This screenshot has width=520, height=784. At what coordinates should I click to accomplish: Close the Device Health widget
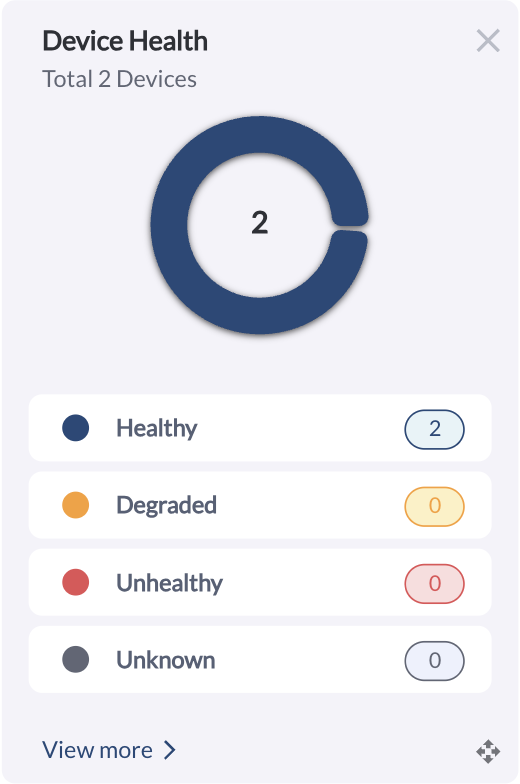[488, 40]
